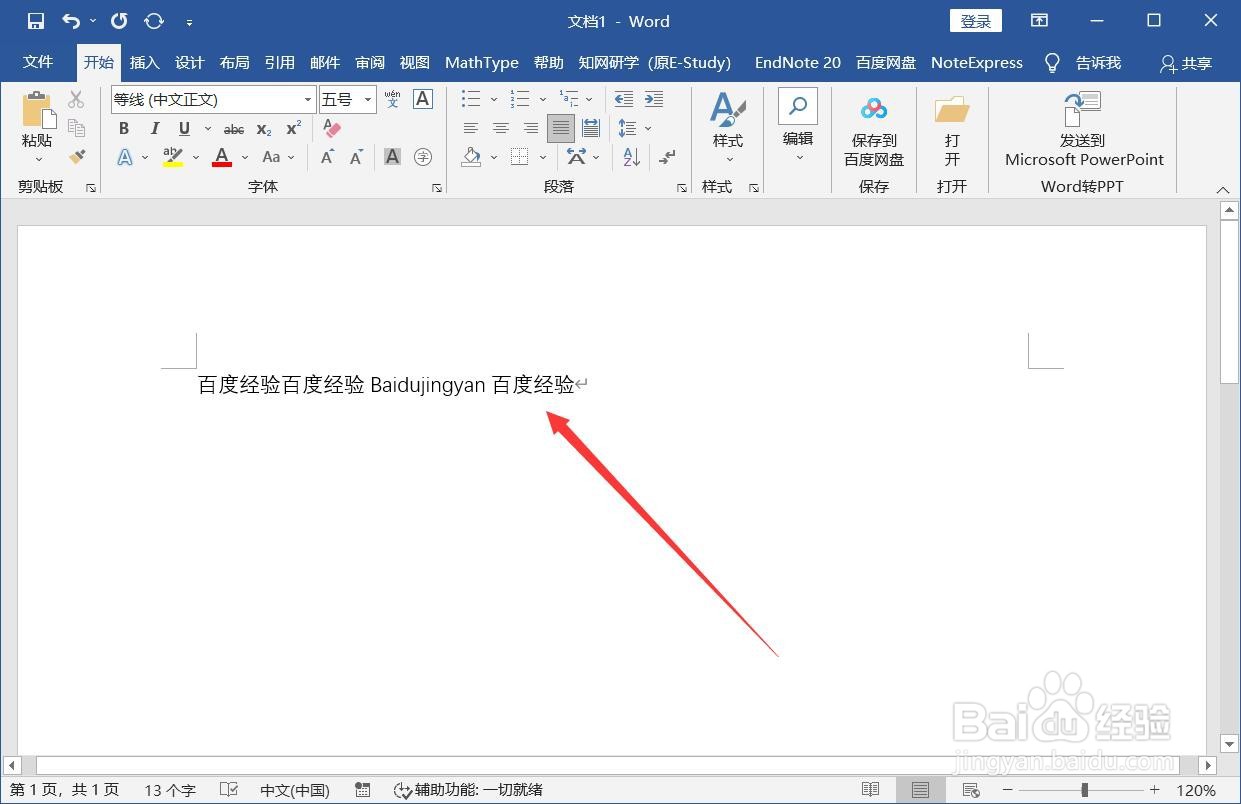Viewport: 1241px width, 804px height.
Task: Show or hide paragraph marks
Action: (667, 157)
